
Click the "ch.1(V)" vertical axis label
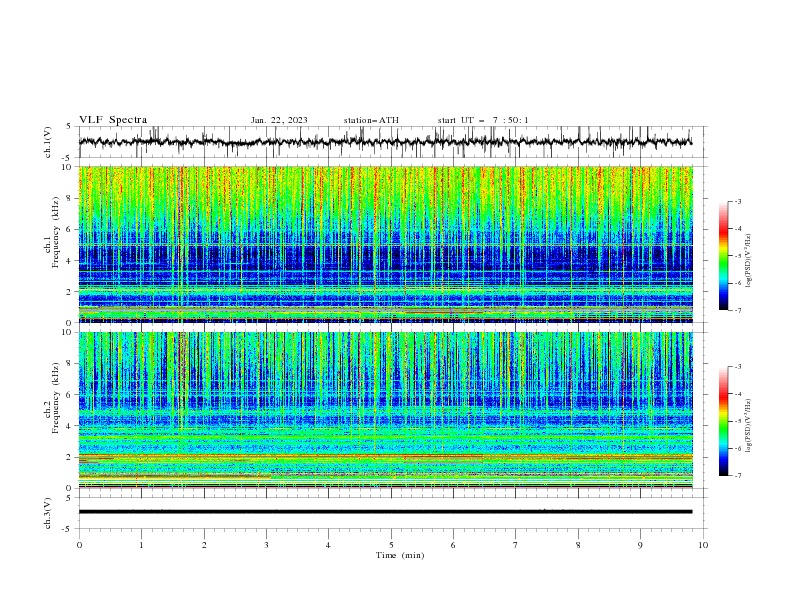(x=48, y=142)
